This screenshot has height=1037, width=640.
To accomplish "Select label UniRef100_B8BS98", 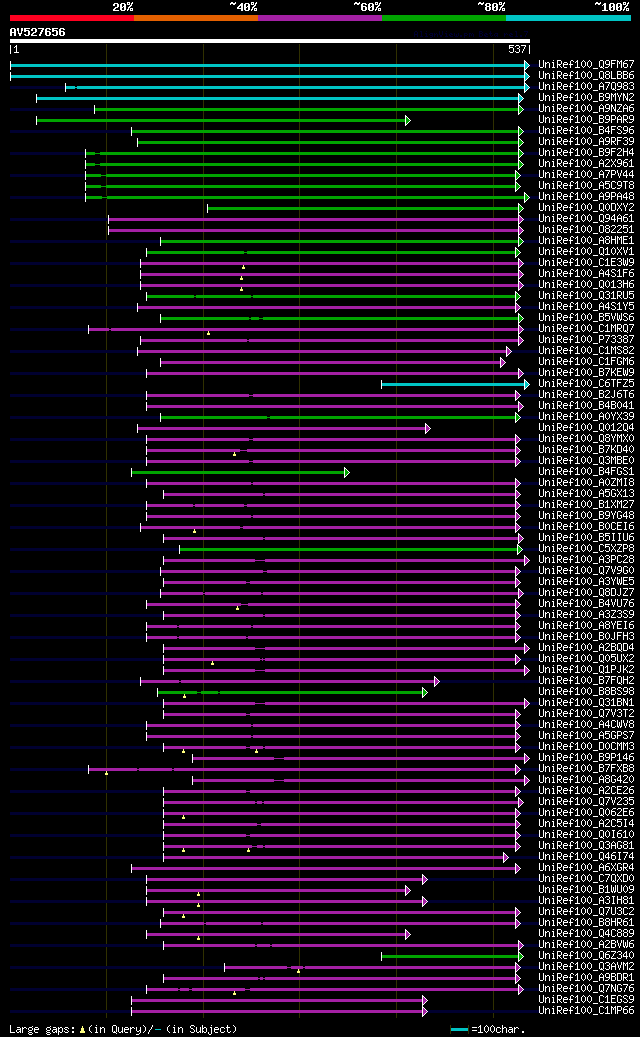I will click(586, 692).
